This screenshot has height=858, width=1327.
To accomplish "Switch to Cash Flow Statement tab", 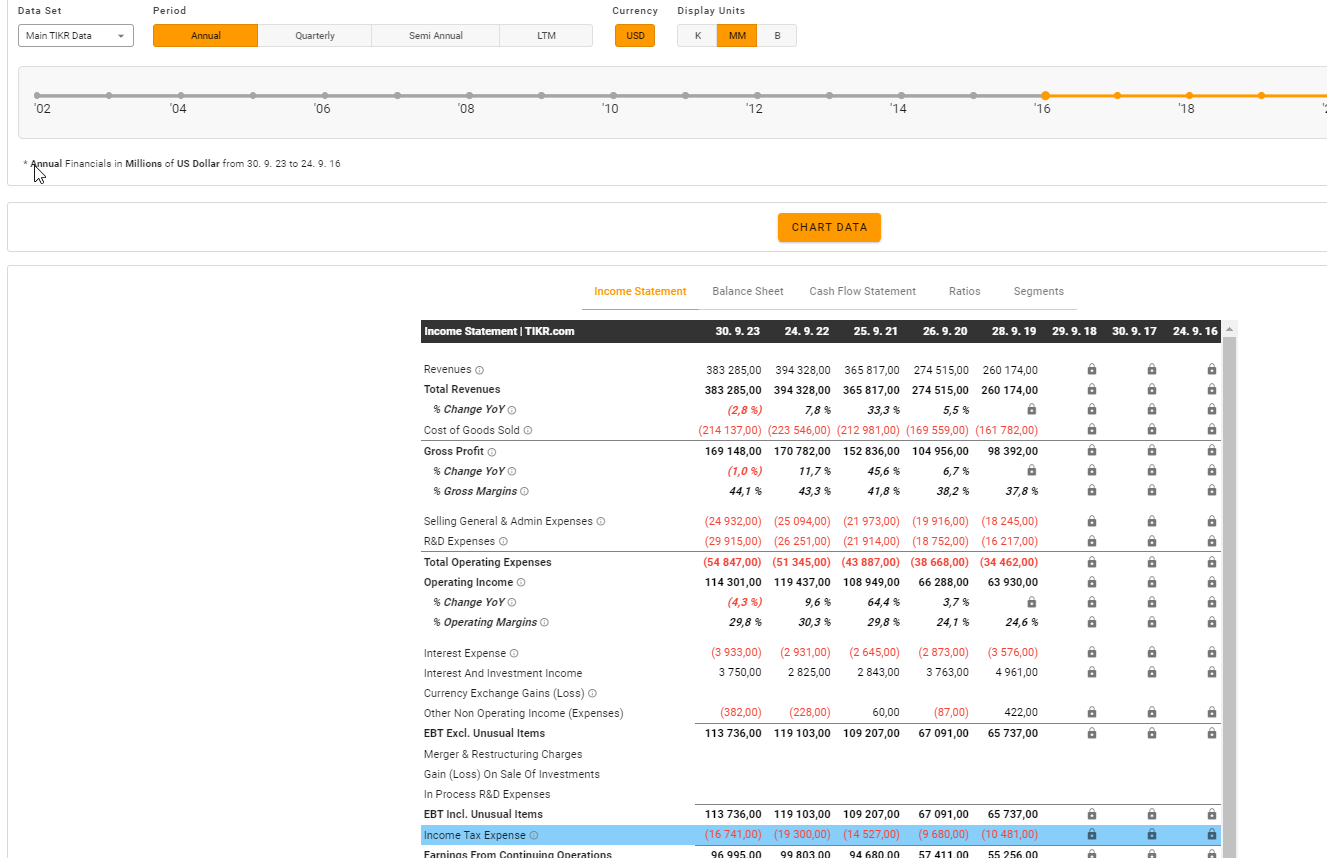I will 862,292.
